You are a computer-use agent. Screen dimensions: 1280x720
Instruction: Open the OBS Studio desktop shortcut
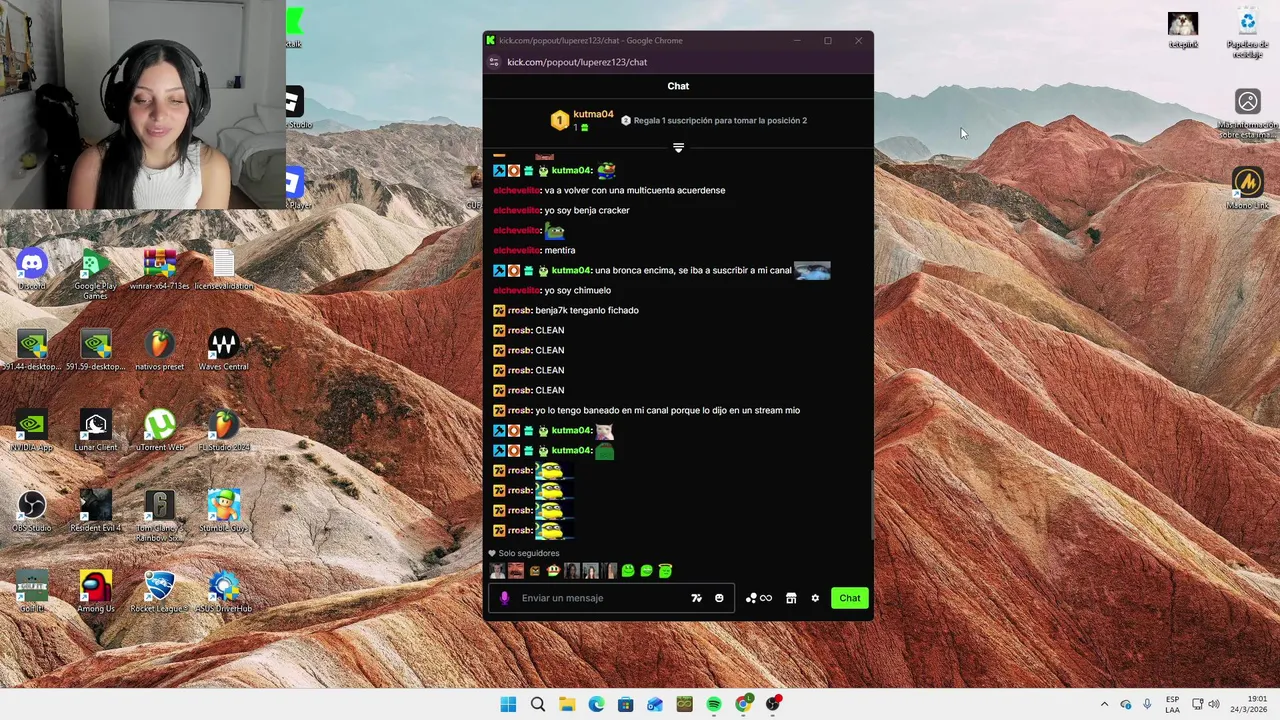[32, 512]
